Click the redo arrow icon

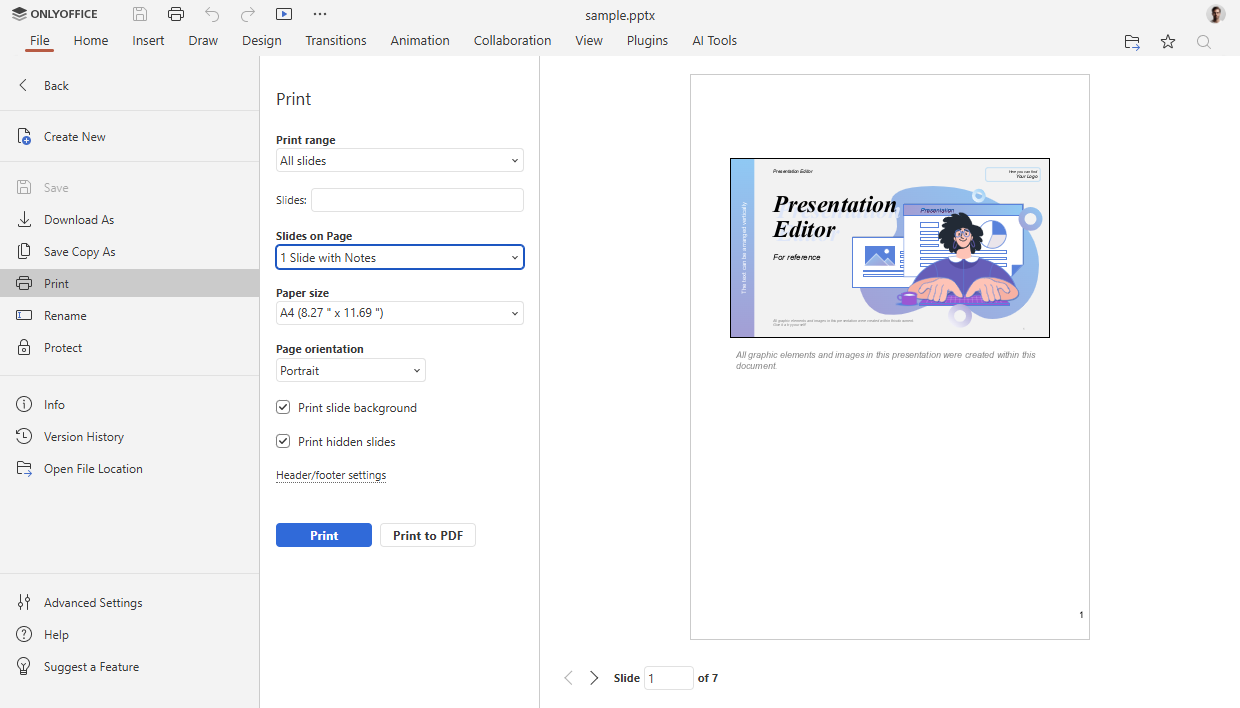[x=248, y=14]
